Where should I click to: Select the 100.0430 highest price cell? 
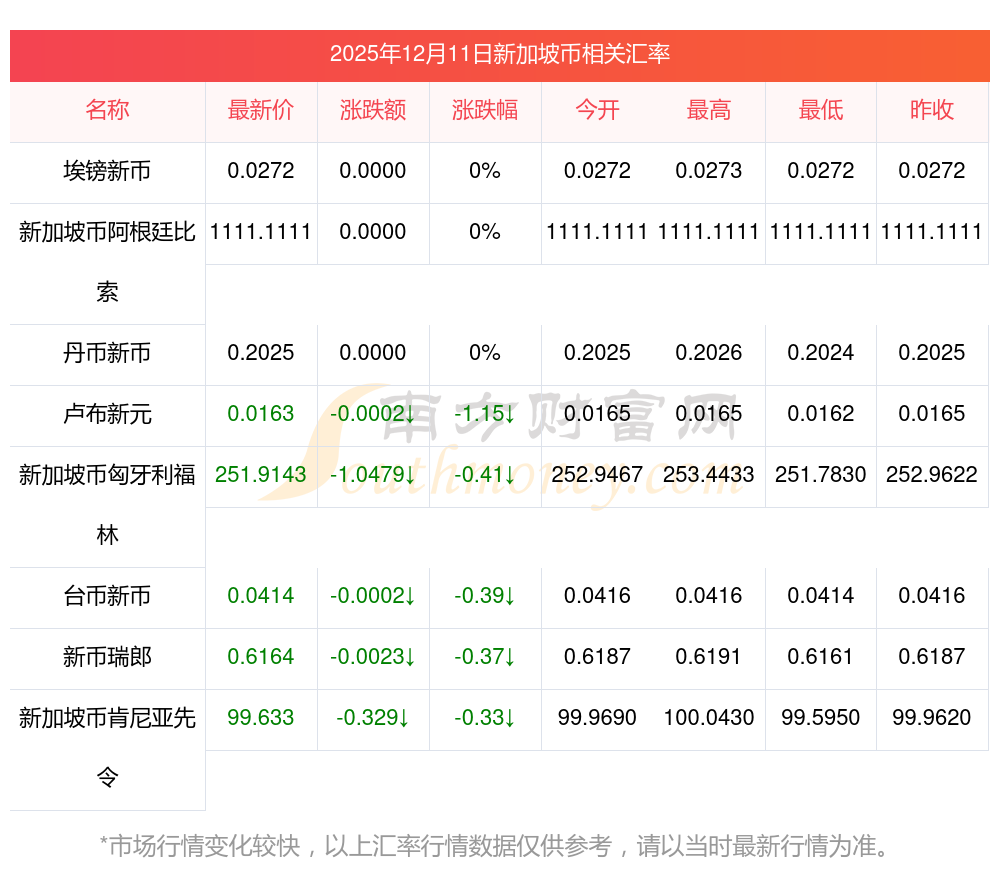pos(709,718)
